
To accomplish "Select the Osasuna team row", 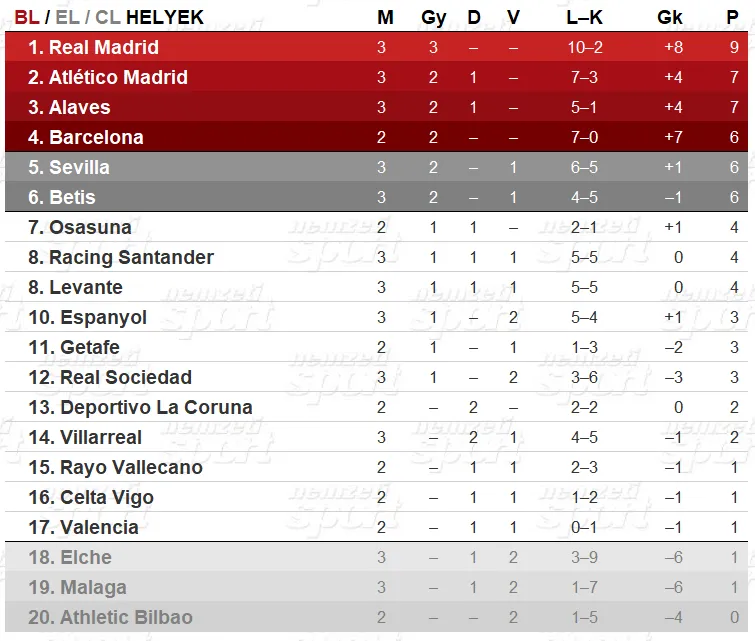I will 376,227.
